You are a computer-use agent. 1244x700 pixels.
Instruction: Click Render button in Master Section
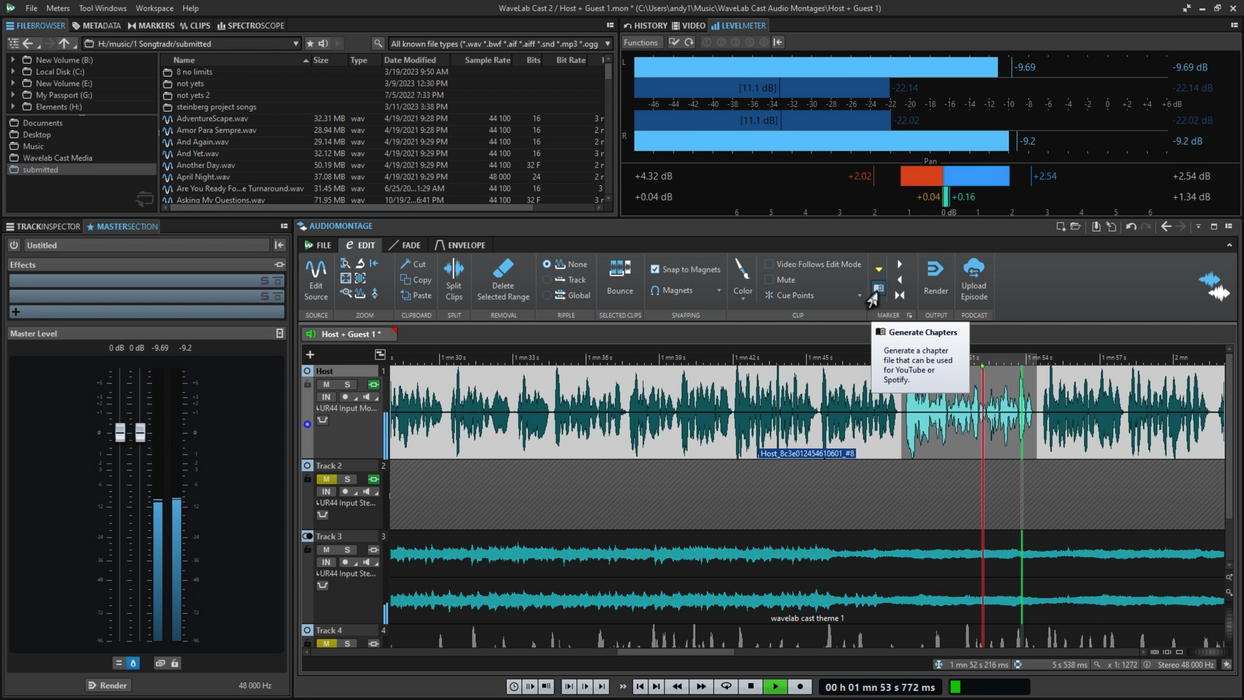[107, 685]
